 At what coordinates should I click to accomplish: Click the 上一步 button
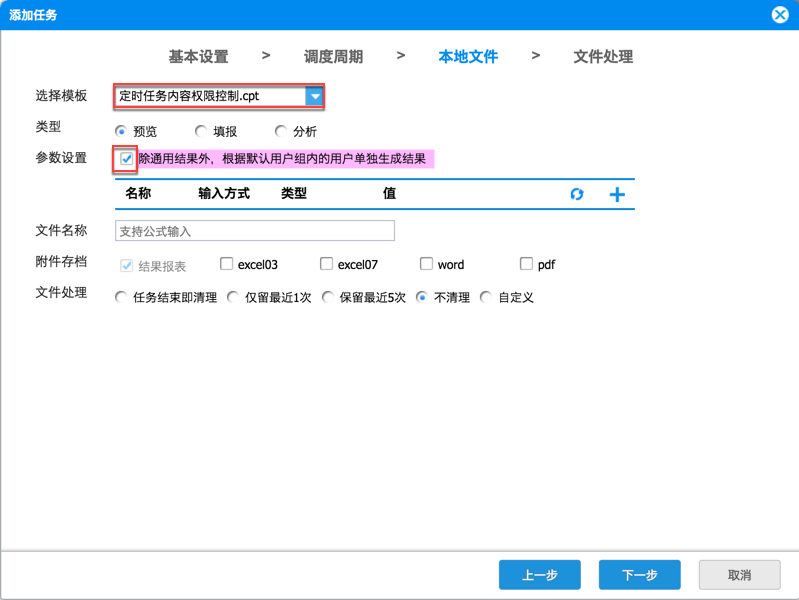(x=540, y=575)
